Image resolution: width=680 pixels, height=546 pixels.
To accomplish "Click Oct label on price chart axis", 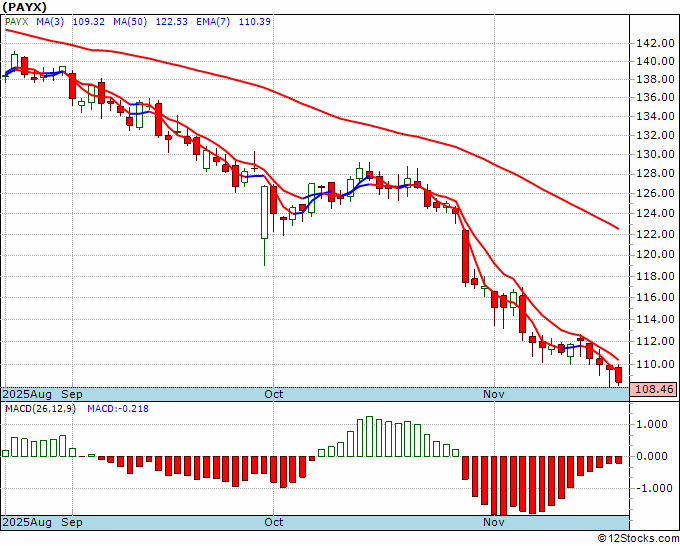I will tap(274, 394).
